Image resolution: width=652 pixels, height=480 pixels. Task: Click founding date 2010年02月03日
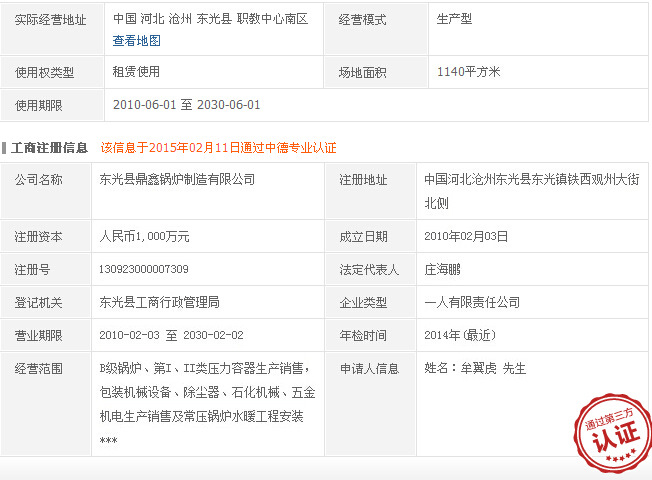click(x=466, y=237)
